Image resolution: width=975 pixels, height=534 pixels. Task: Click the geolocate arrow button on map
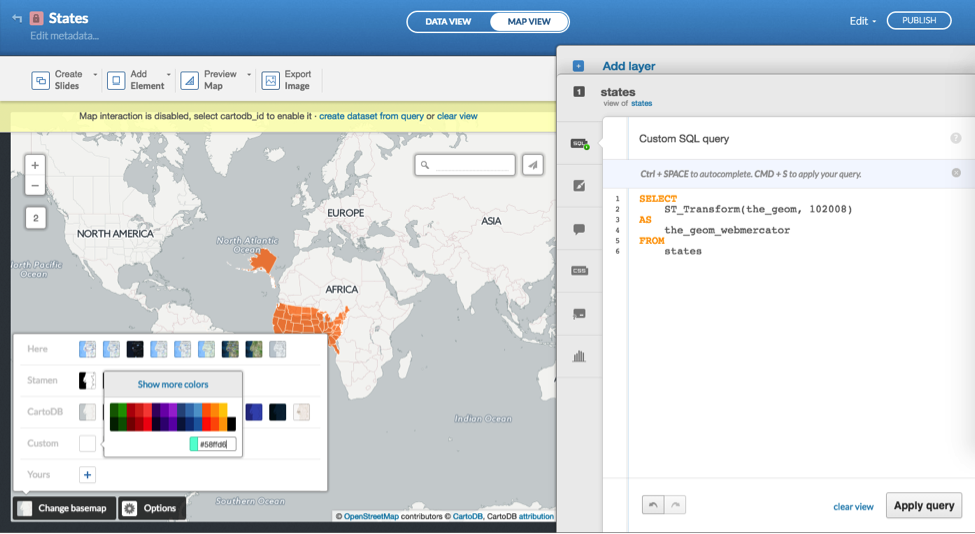[533, 165]
